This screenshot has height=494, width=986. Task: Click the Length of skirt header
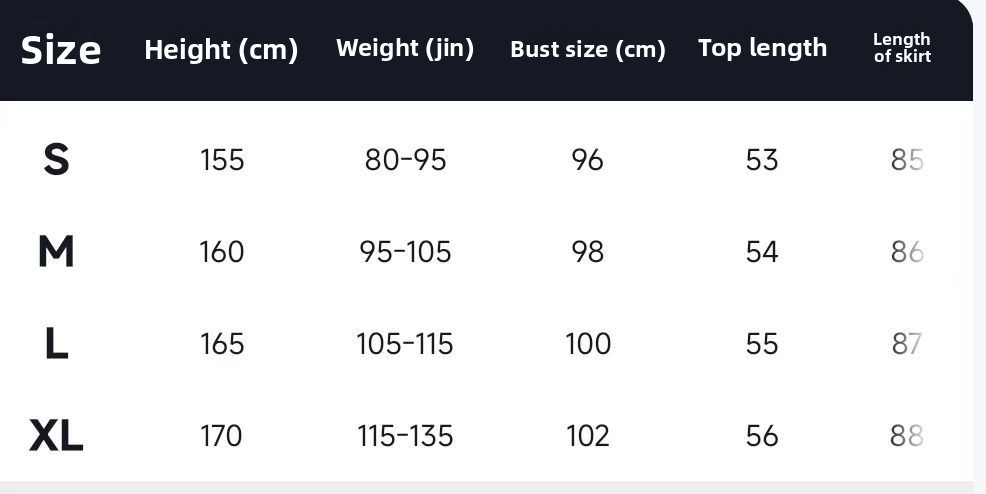902,48
